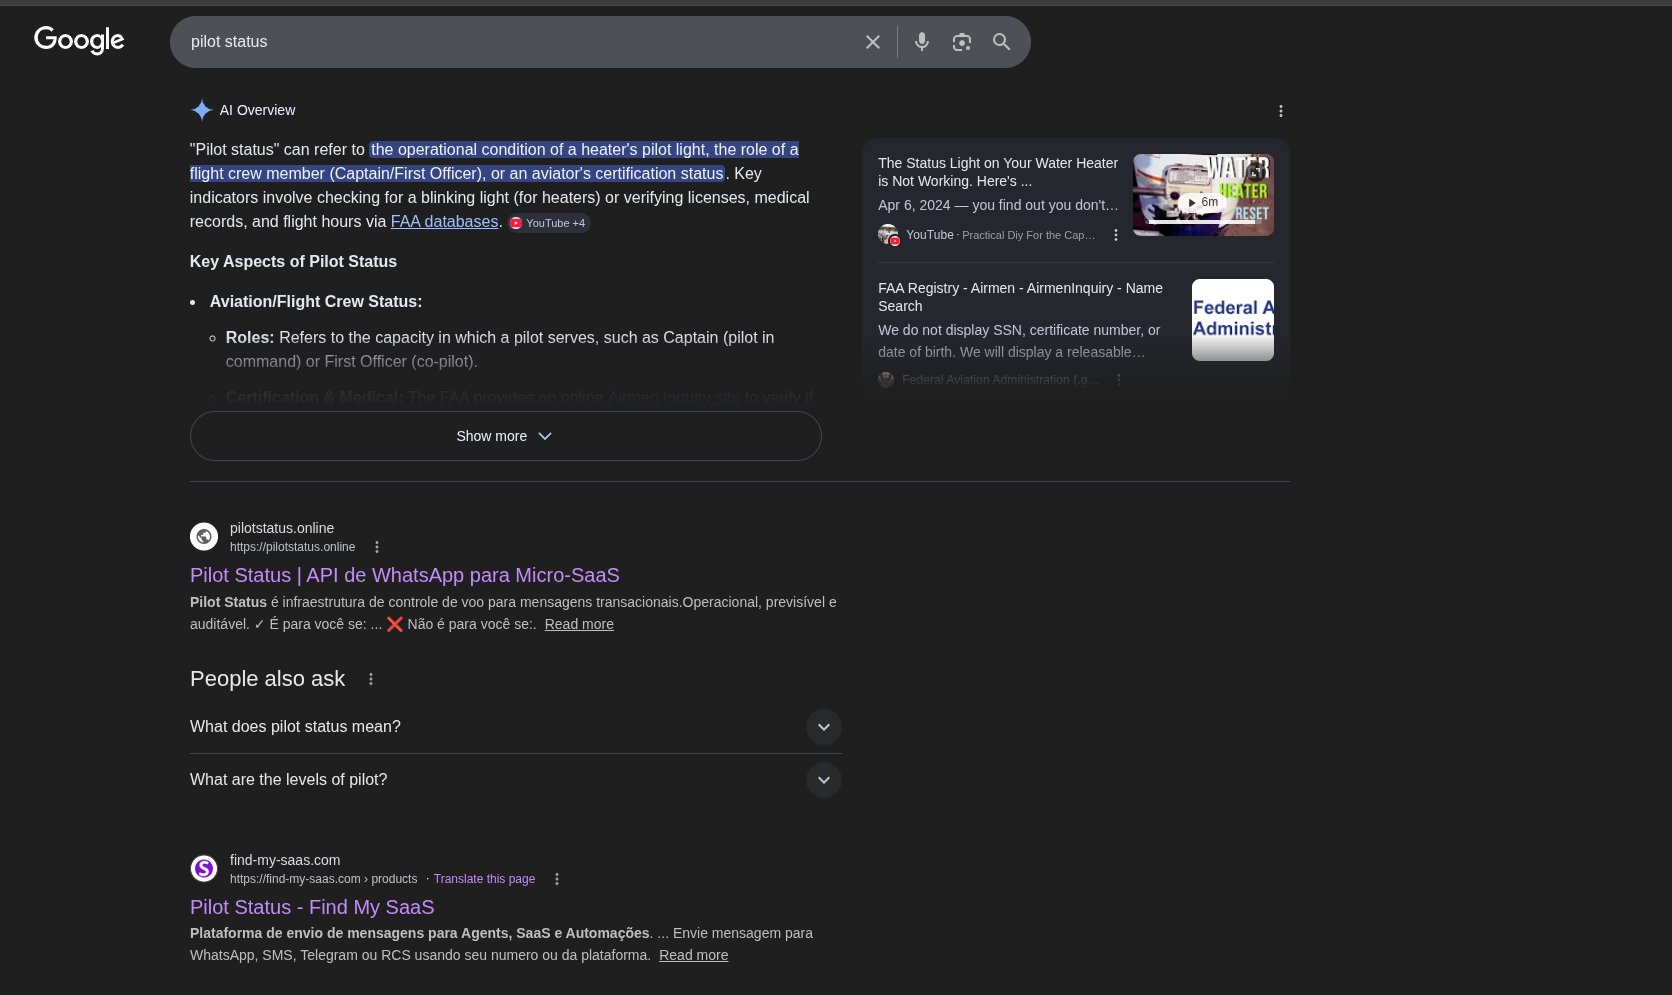The width and height of the screenshot is (1672, 995).
Task: Expand 'What are the levels of pilot?'
Action: click(x=516, y=780)
